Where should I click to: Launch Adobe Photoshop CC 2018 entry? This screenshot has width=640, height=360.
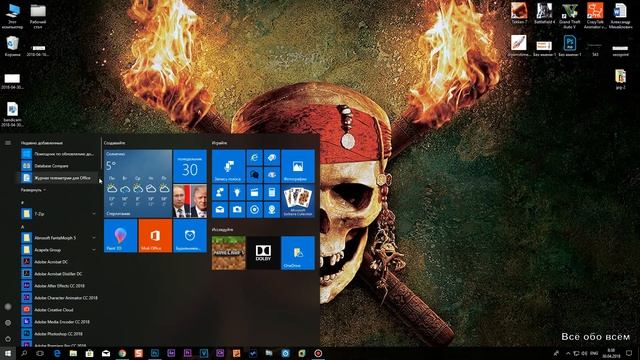[59, 333]
